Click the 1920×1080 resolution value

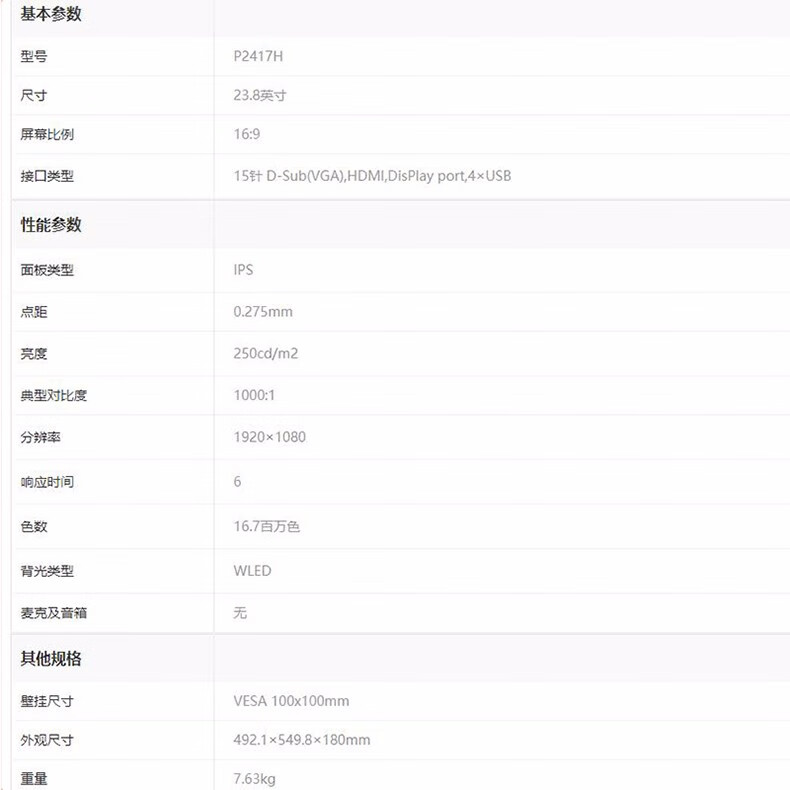270,437
